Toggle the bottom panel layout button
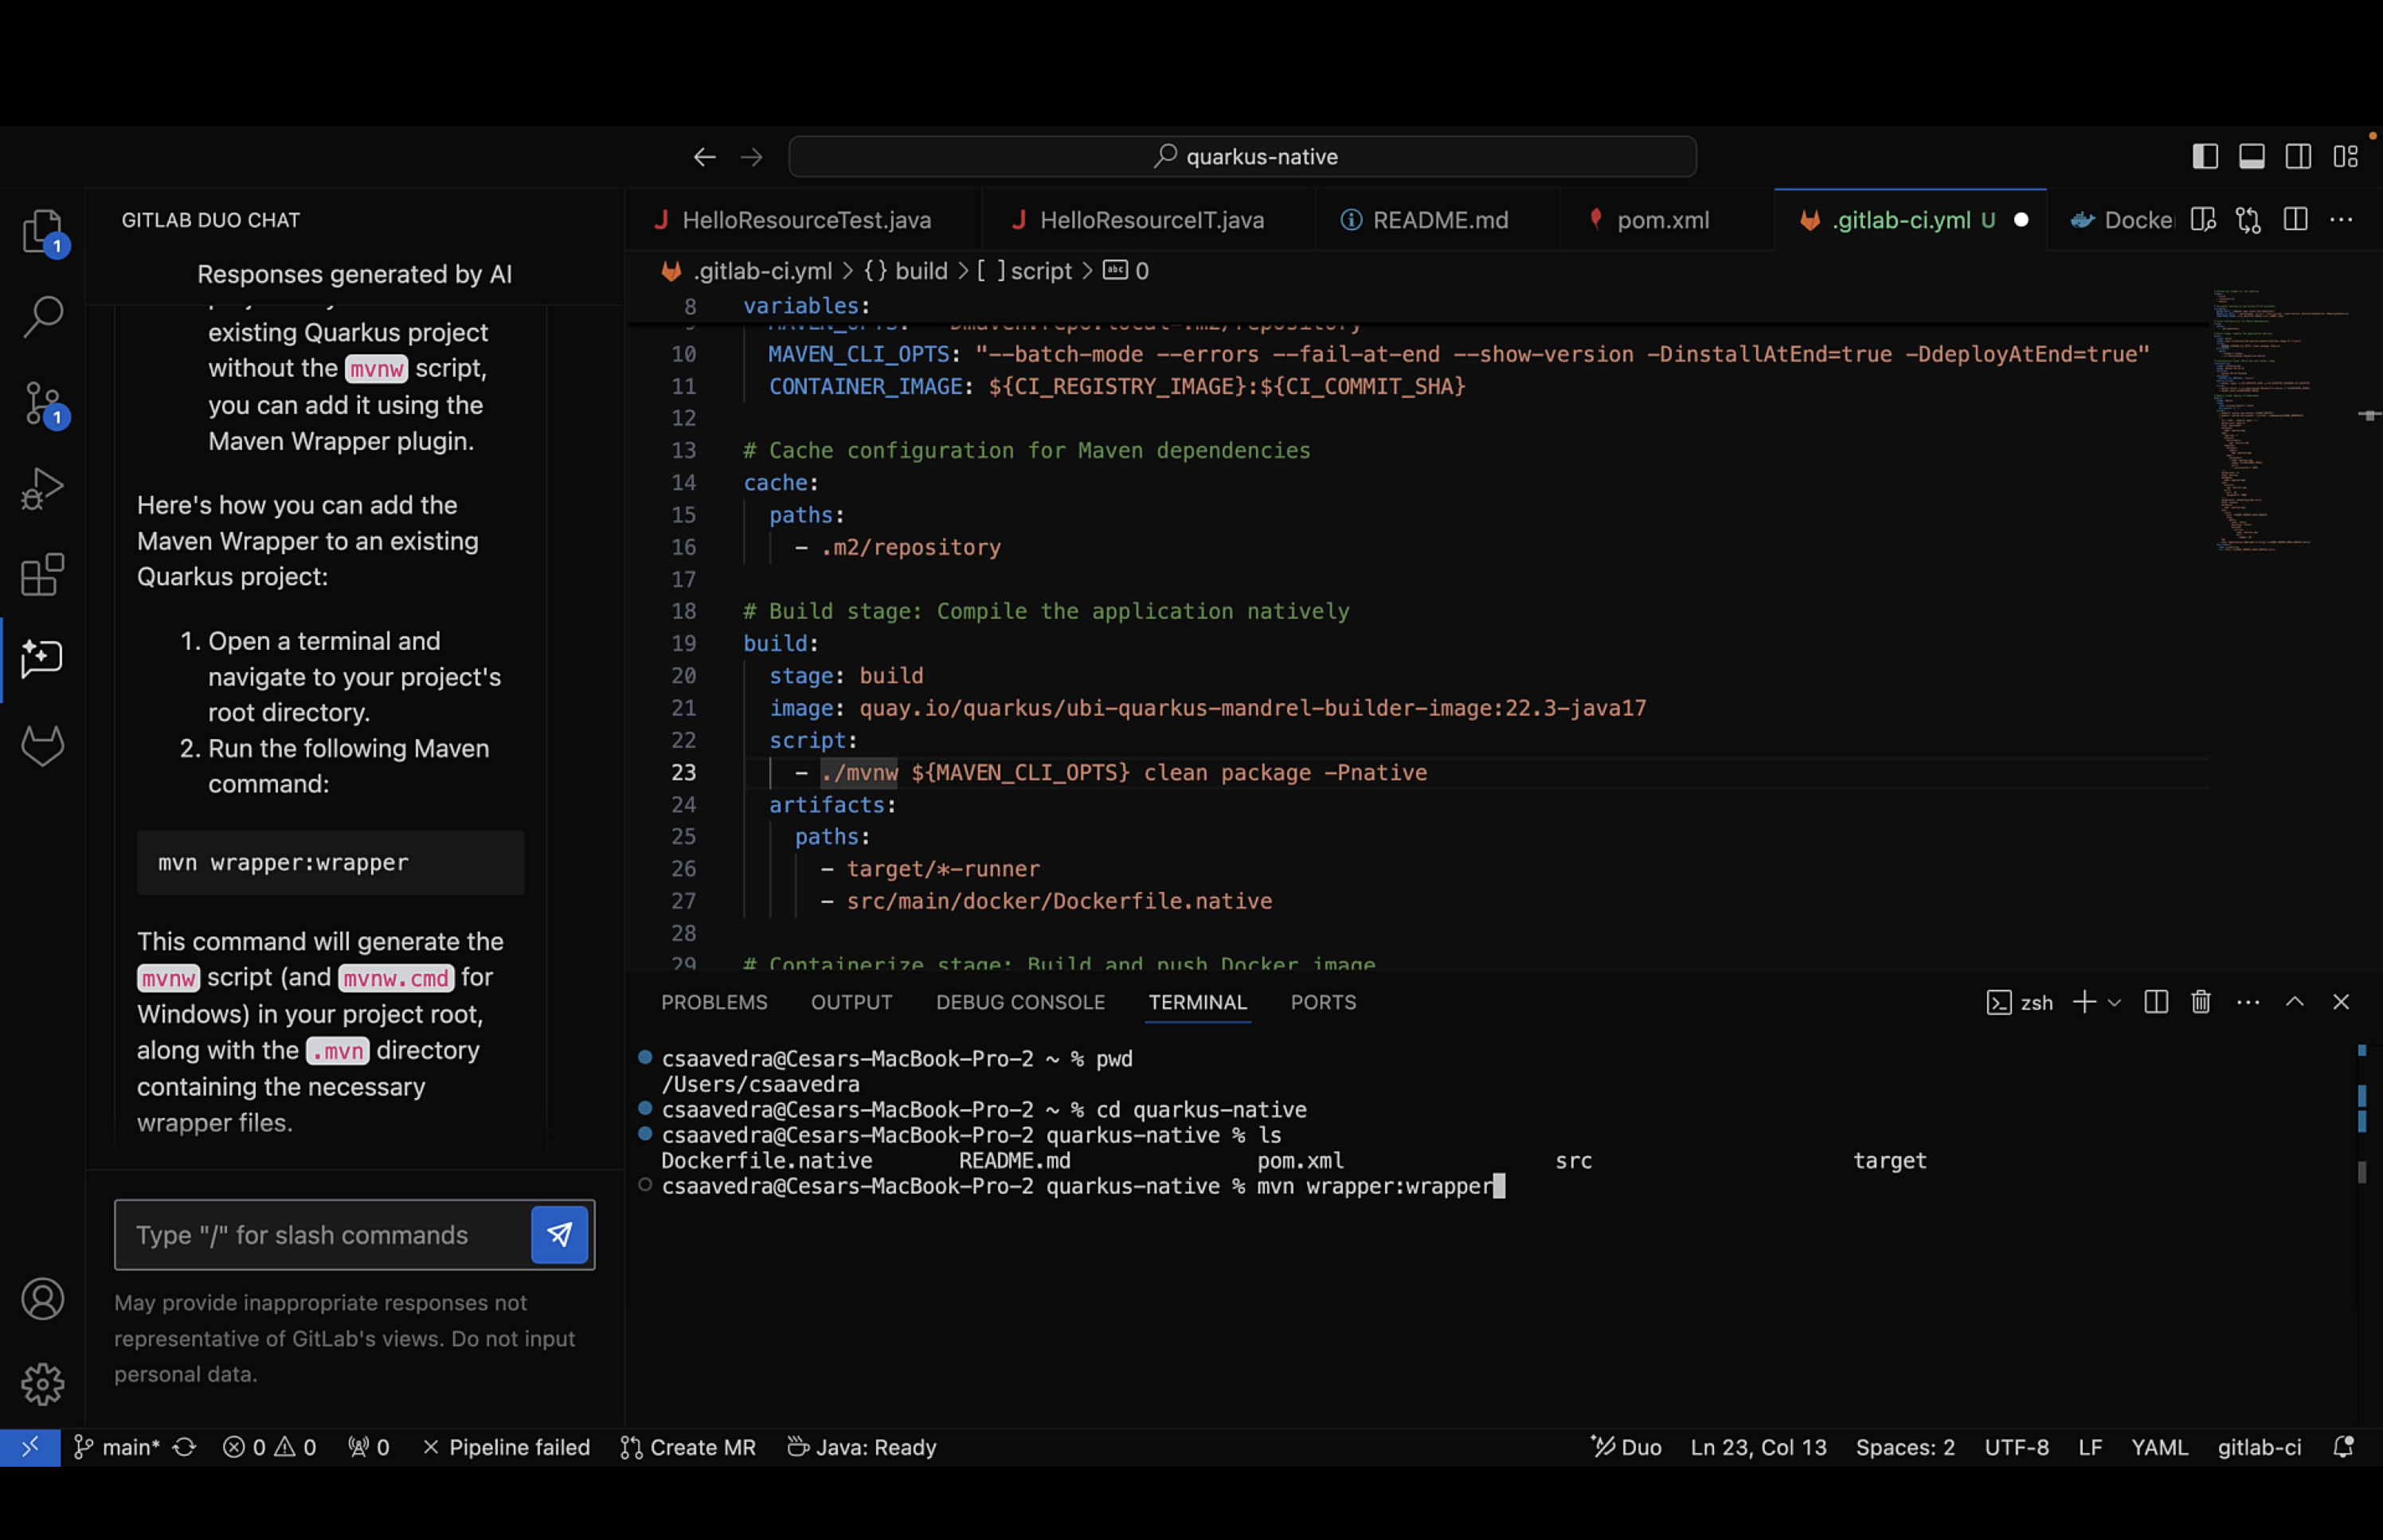 (2251, 157)
